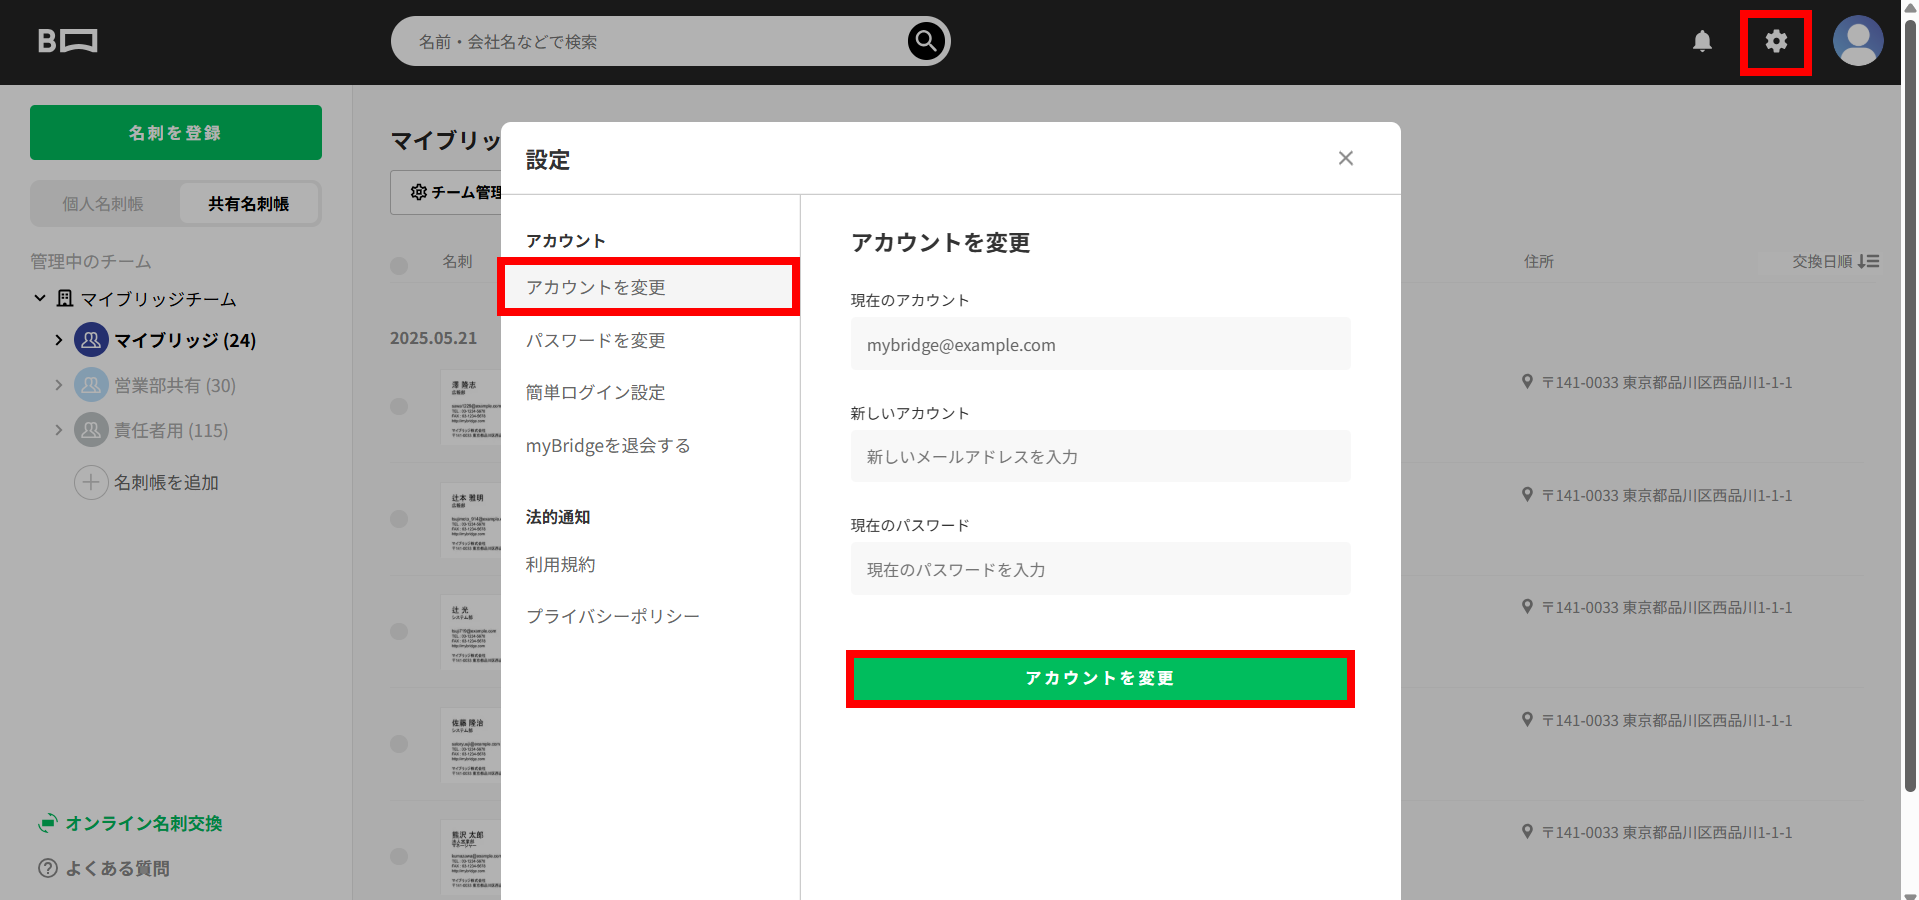Click the 交換日順 sort label
This screenshot has width=1919, height=900.
click(1822, 261)
